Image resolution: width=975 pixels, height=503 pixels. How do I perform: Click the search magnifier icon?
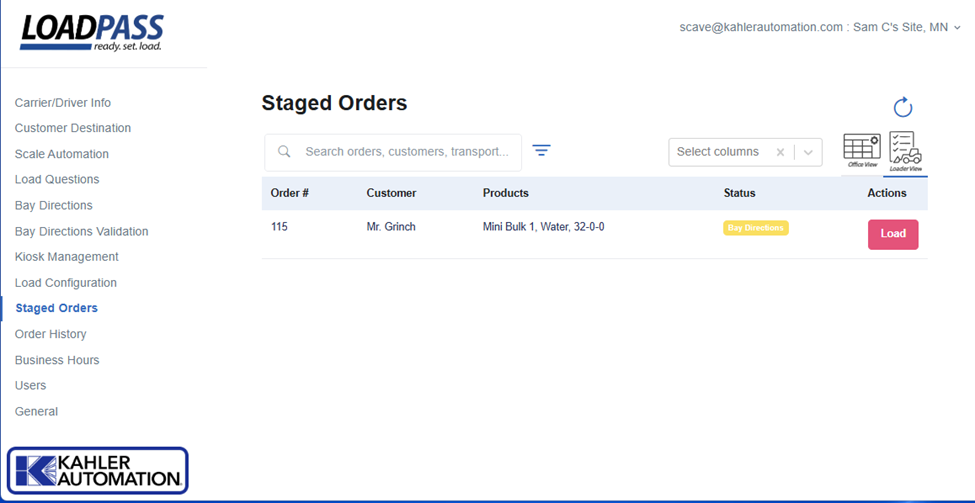coord(284,152)
